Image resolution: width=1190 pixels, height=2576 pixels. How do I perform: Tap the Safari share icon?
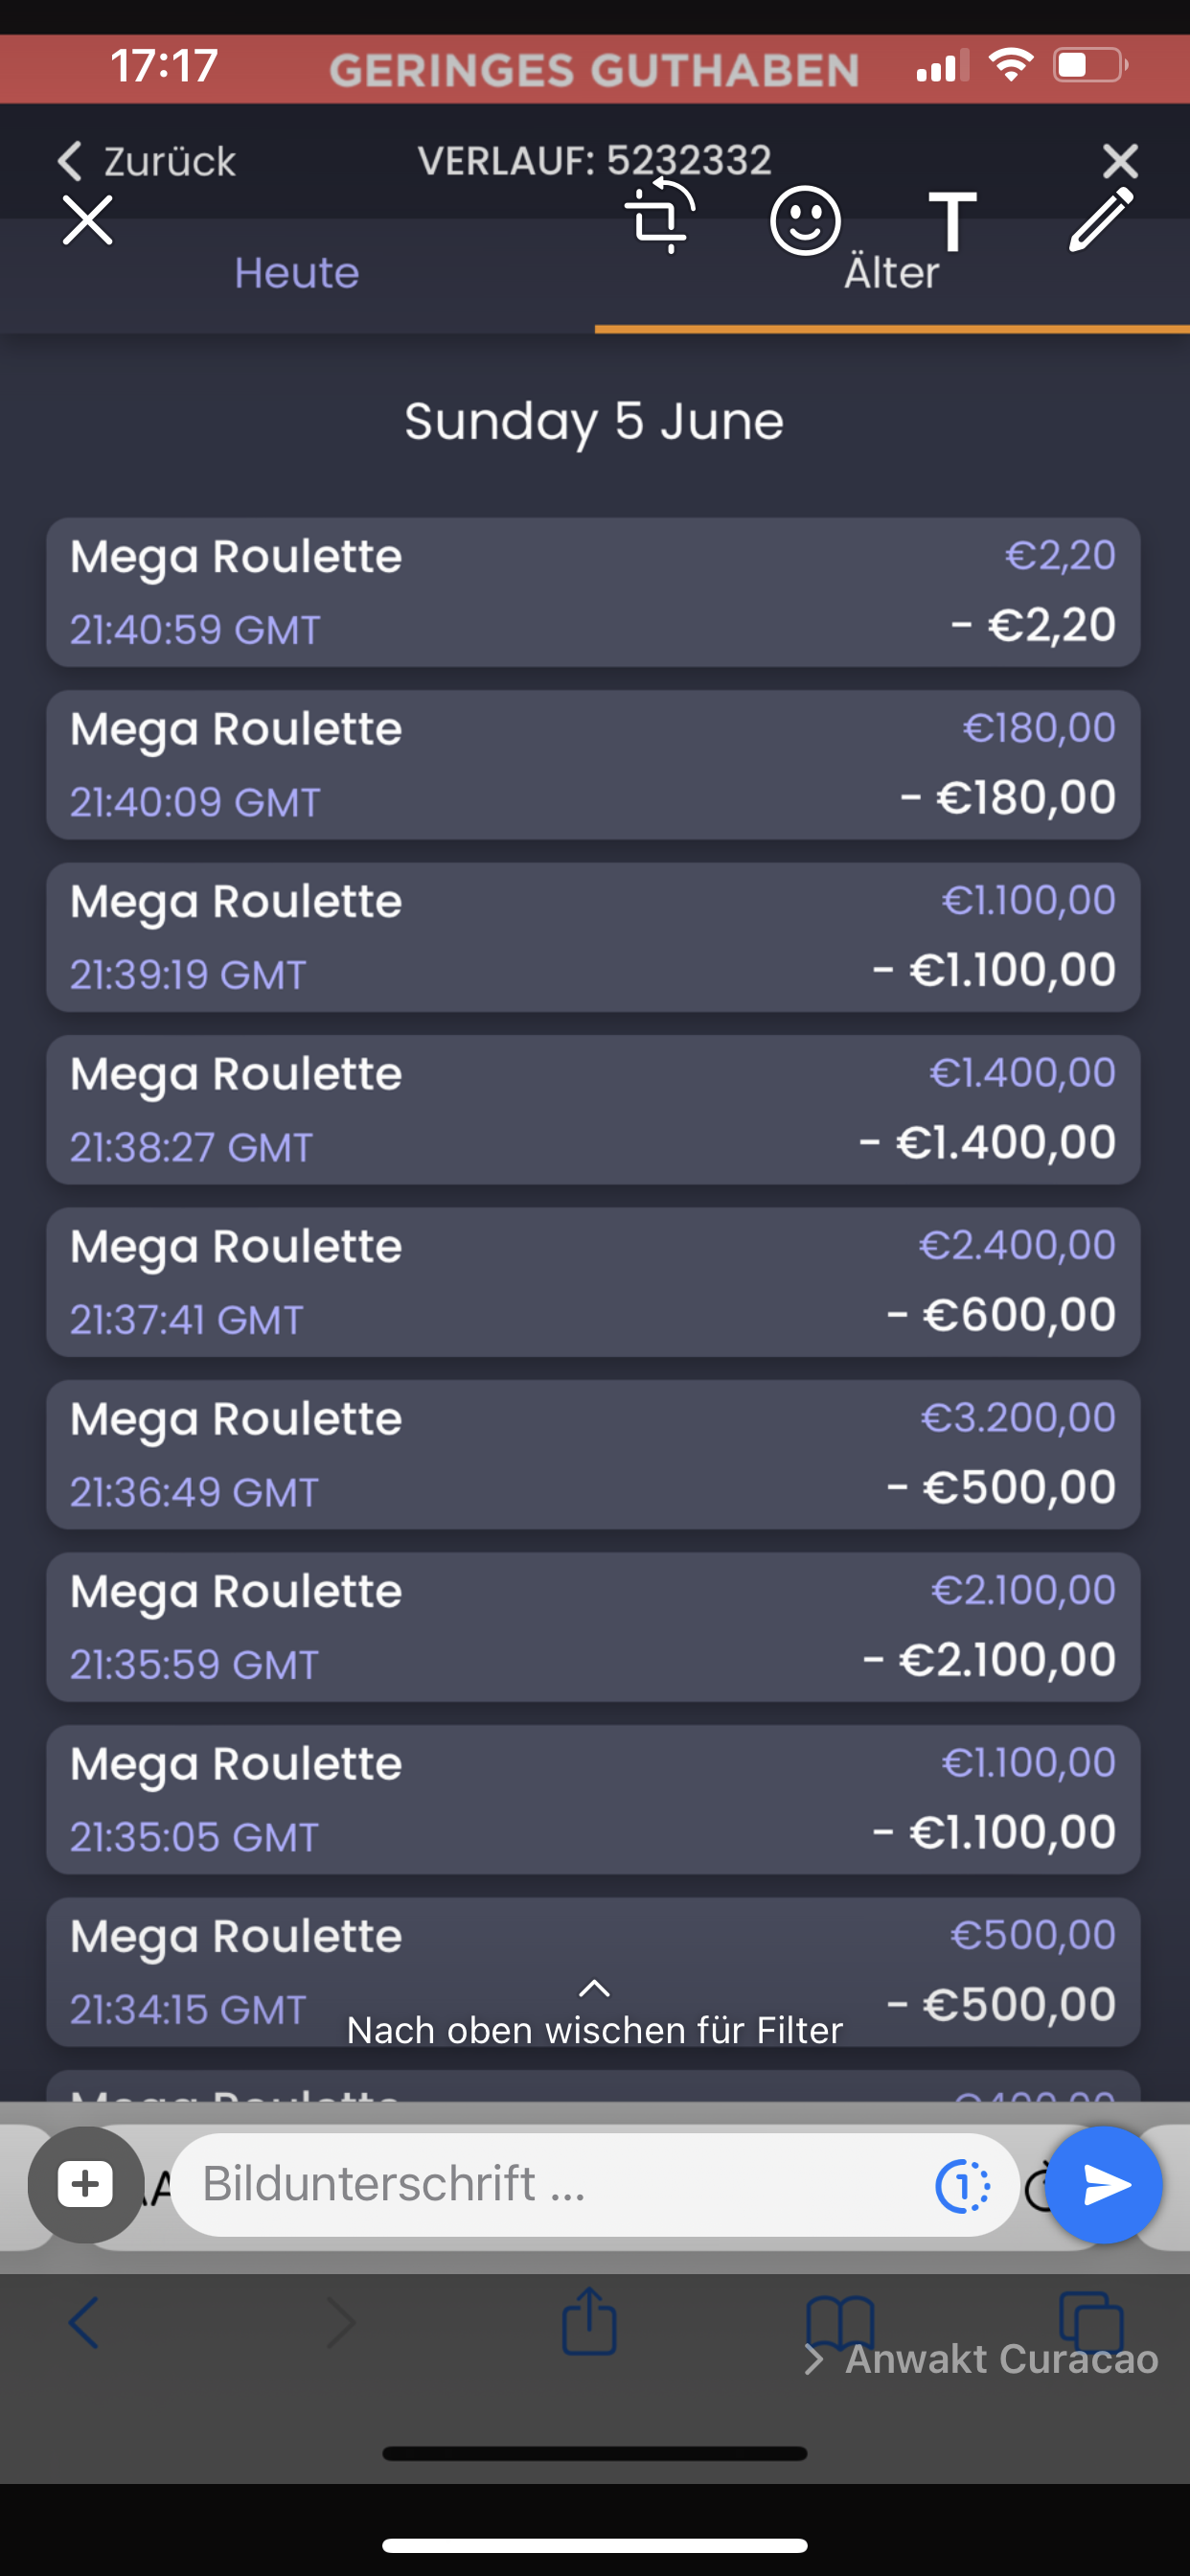pos(589,2322)
